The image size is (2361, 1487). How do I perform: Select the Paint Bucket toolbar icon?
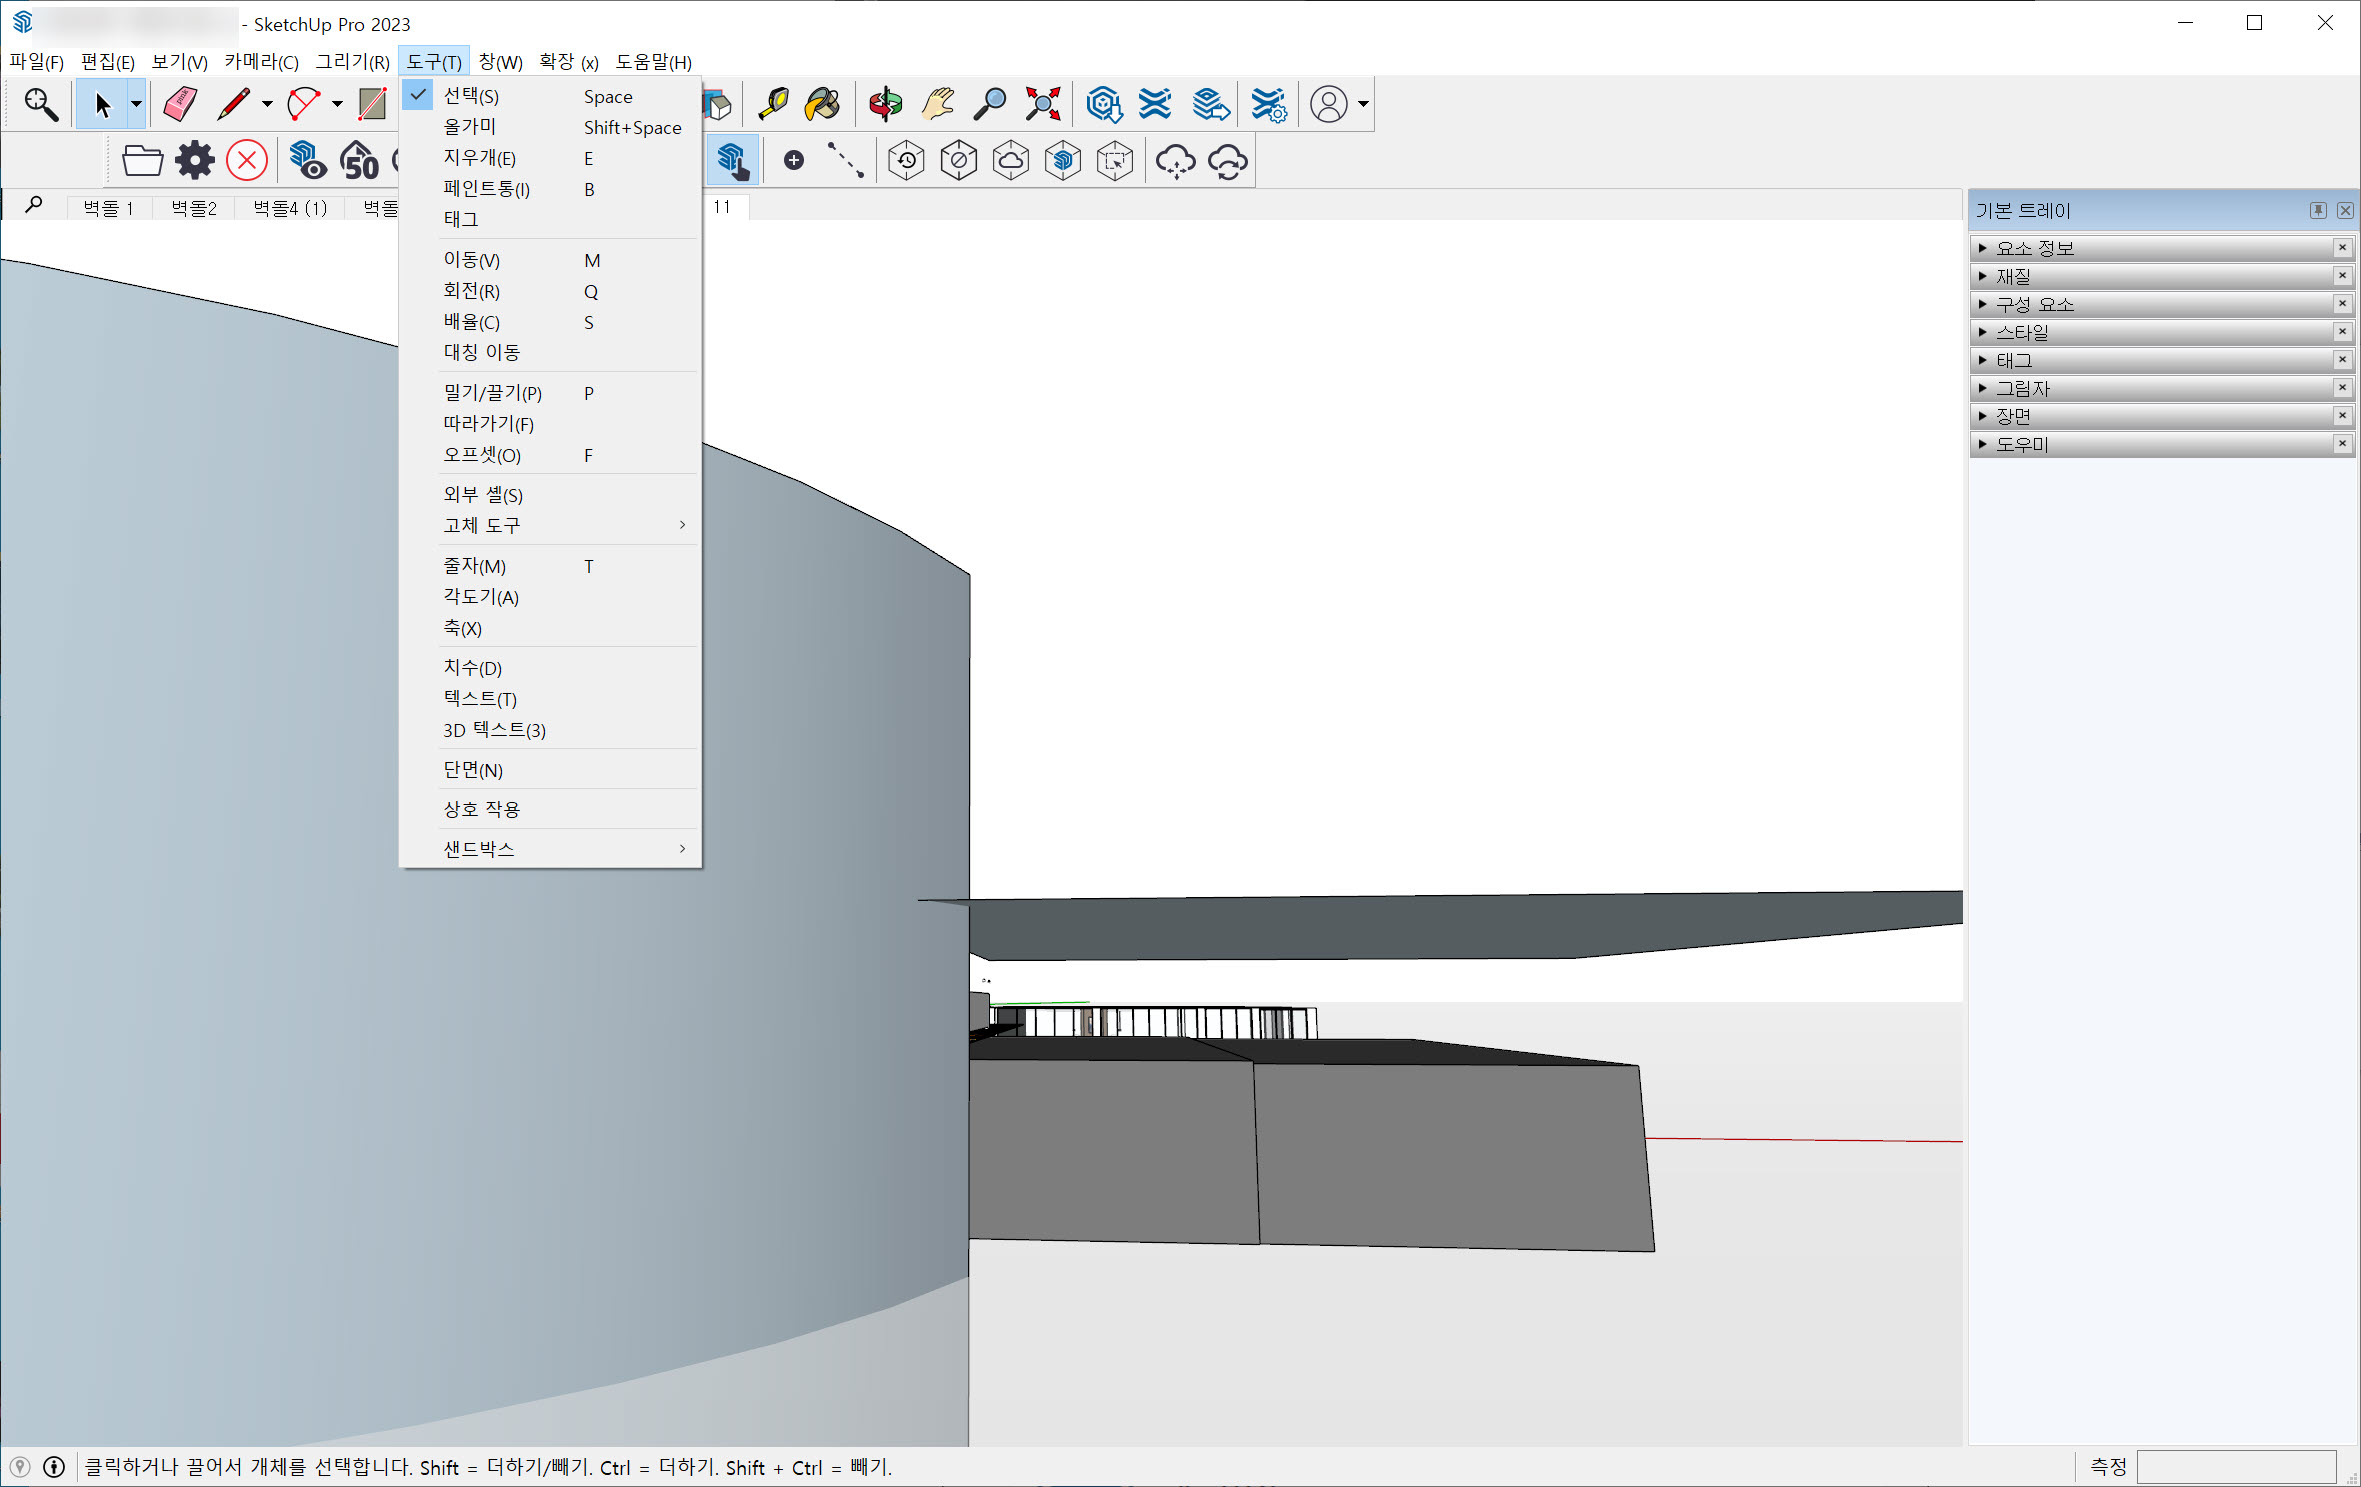point(822,104)
